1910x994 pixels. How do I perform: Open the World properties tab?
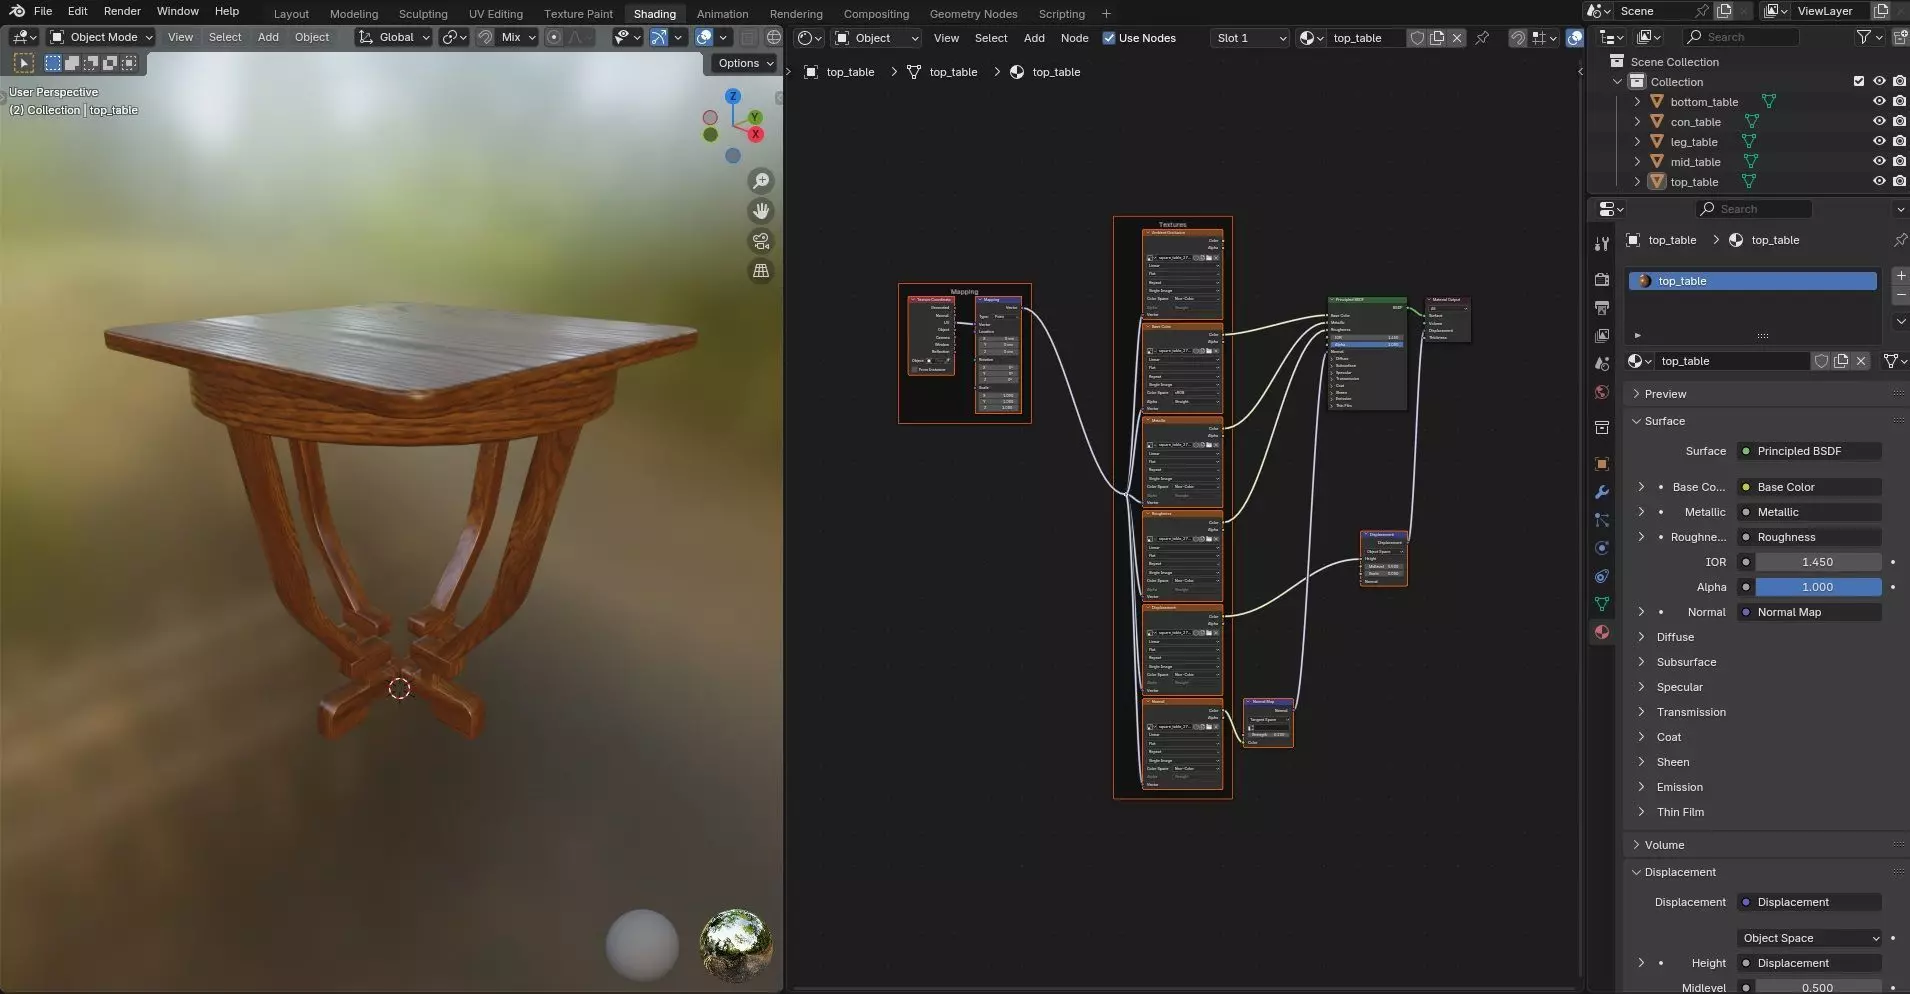coord(1602,392)
